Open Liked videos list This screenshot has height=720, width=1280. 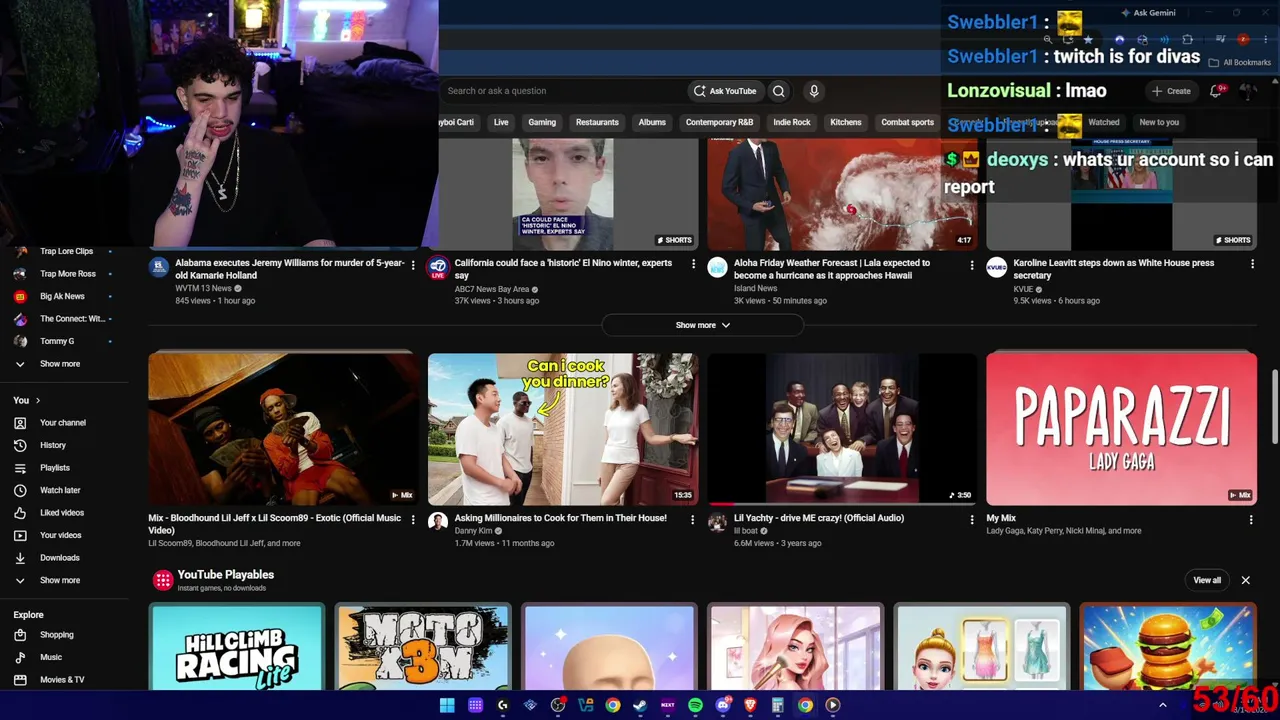(61, 513)
